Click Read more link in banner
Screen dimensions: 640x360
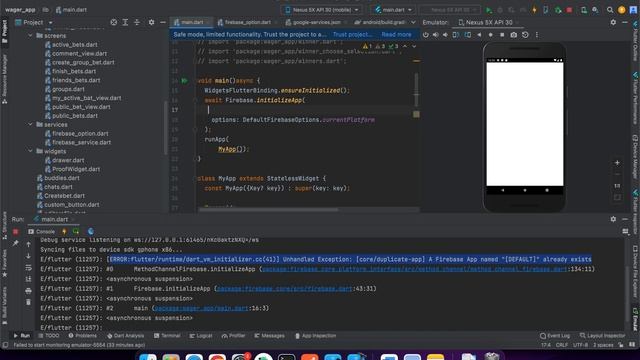(396, 35)
